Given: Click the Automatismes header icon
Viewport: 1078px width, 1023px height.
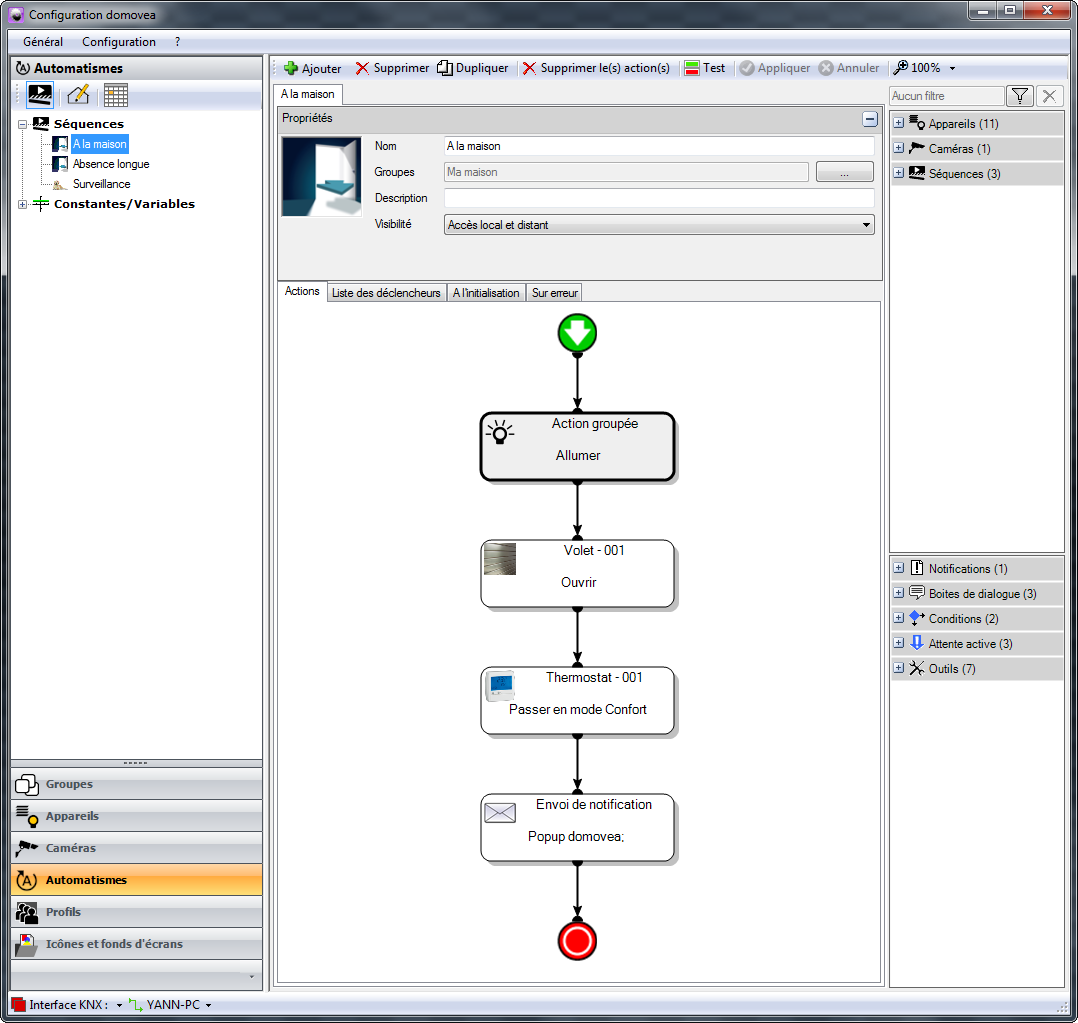Looking at the screenshot, I should coord(23,68).
